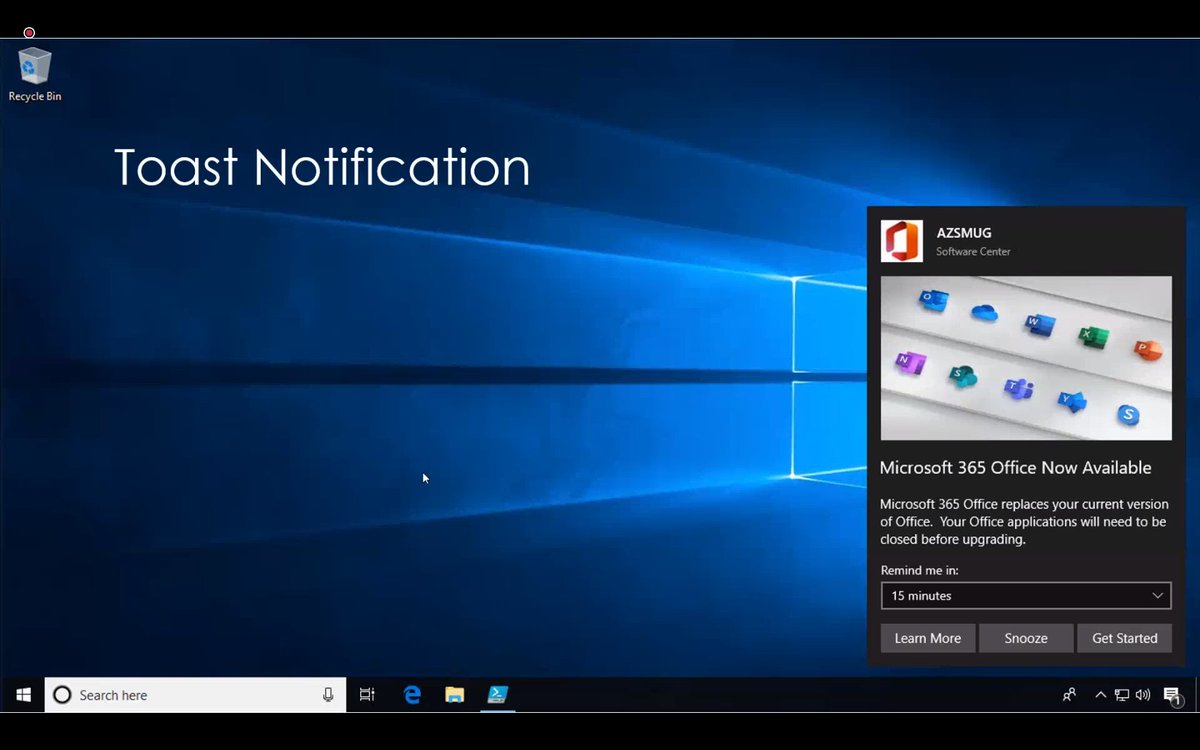Click the microphone icon in search box

point(328,695)
